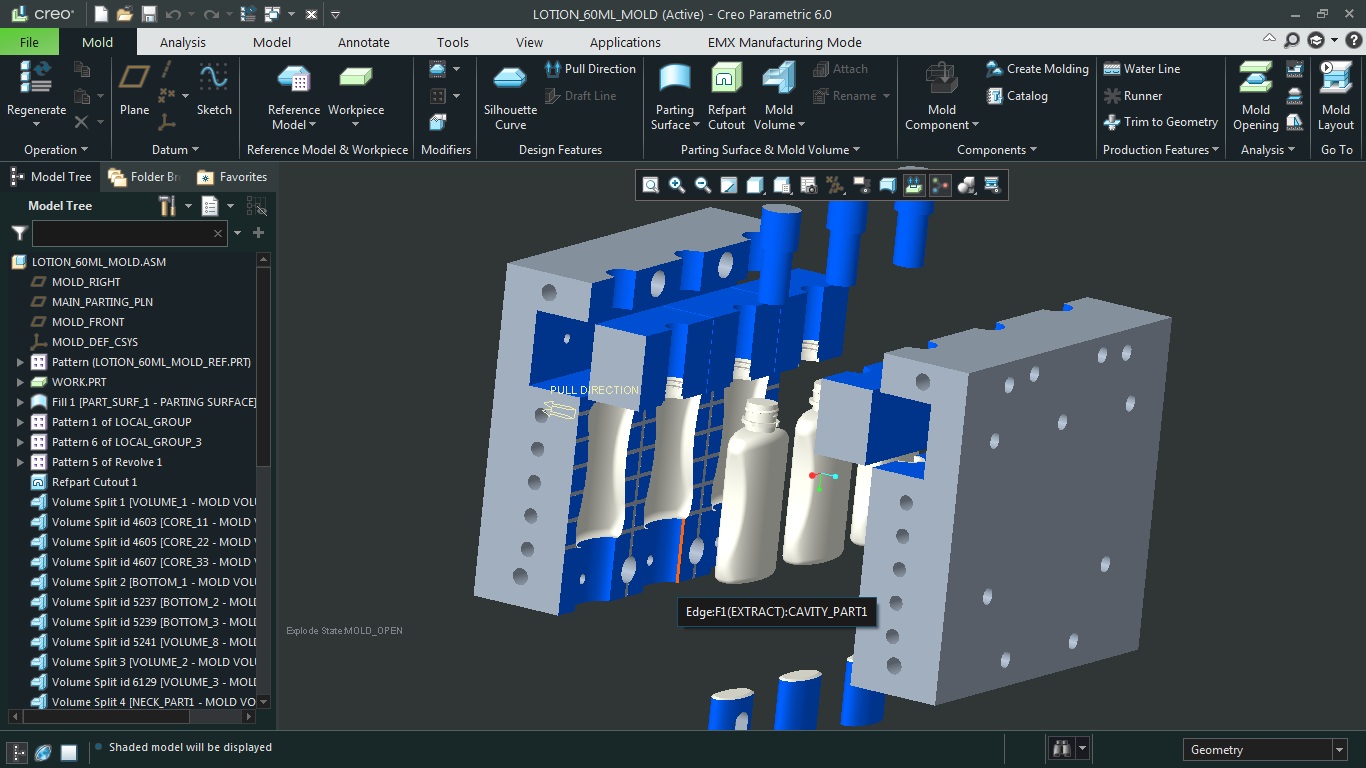Open the File menu

click(29, 42)
